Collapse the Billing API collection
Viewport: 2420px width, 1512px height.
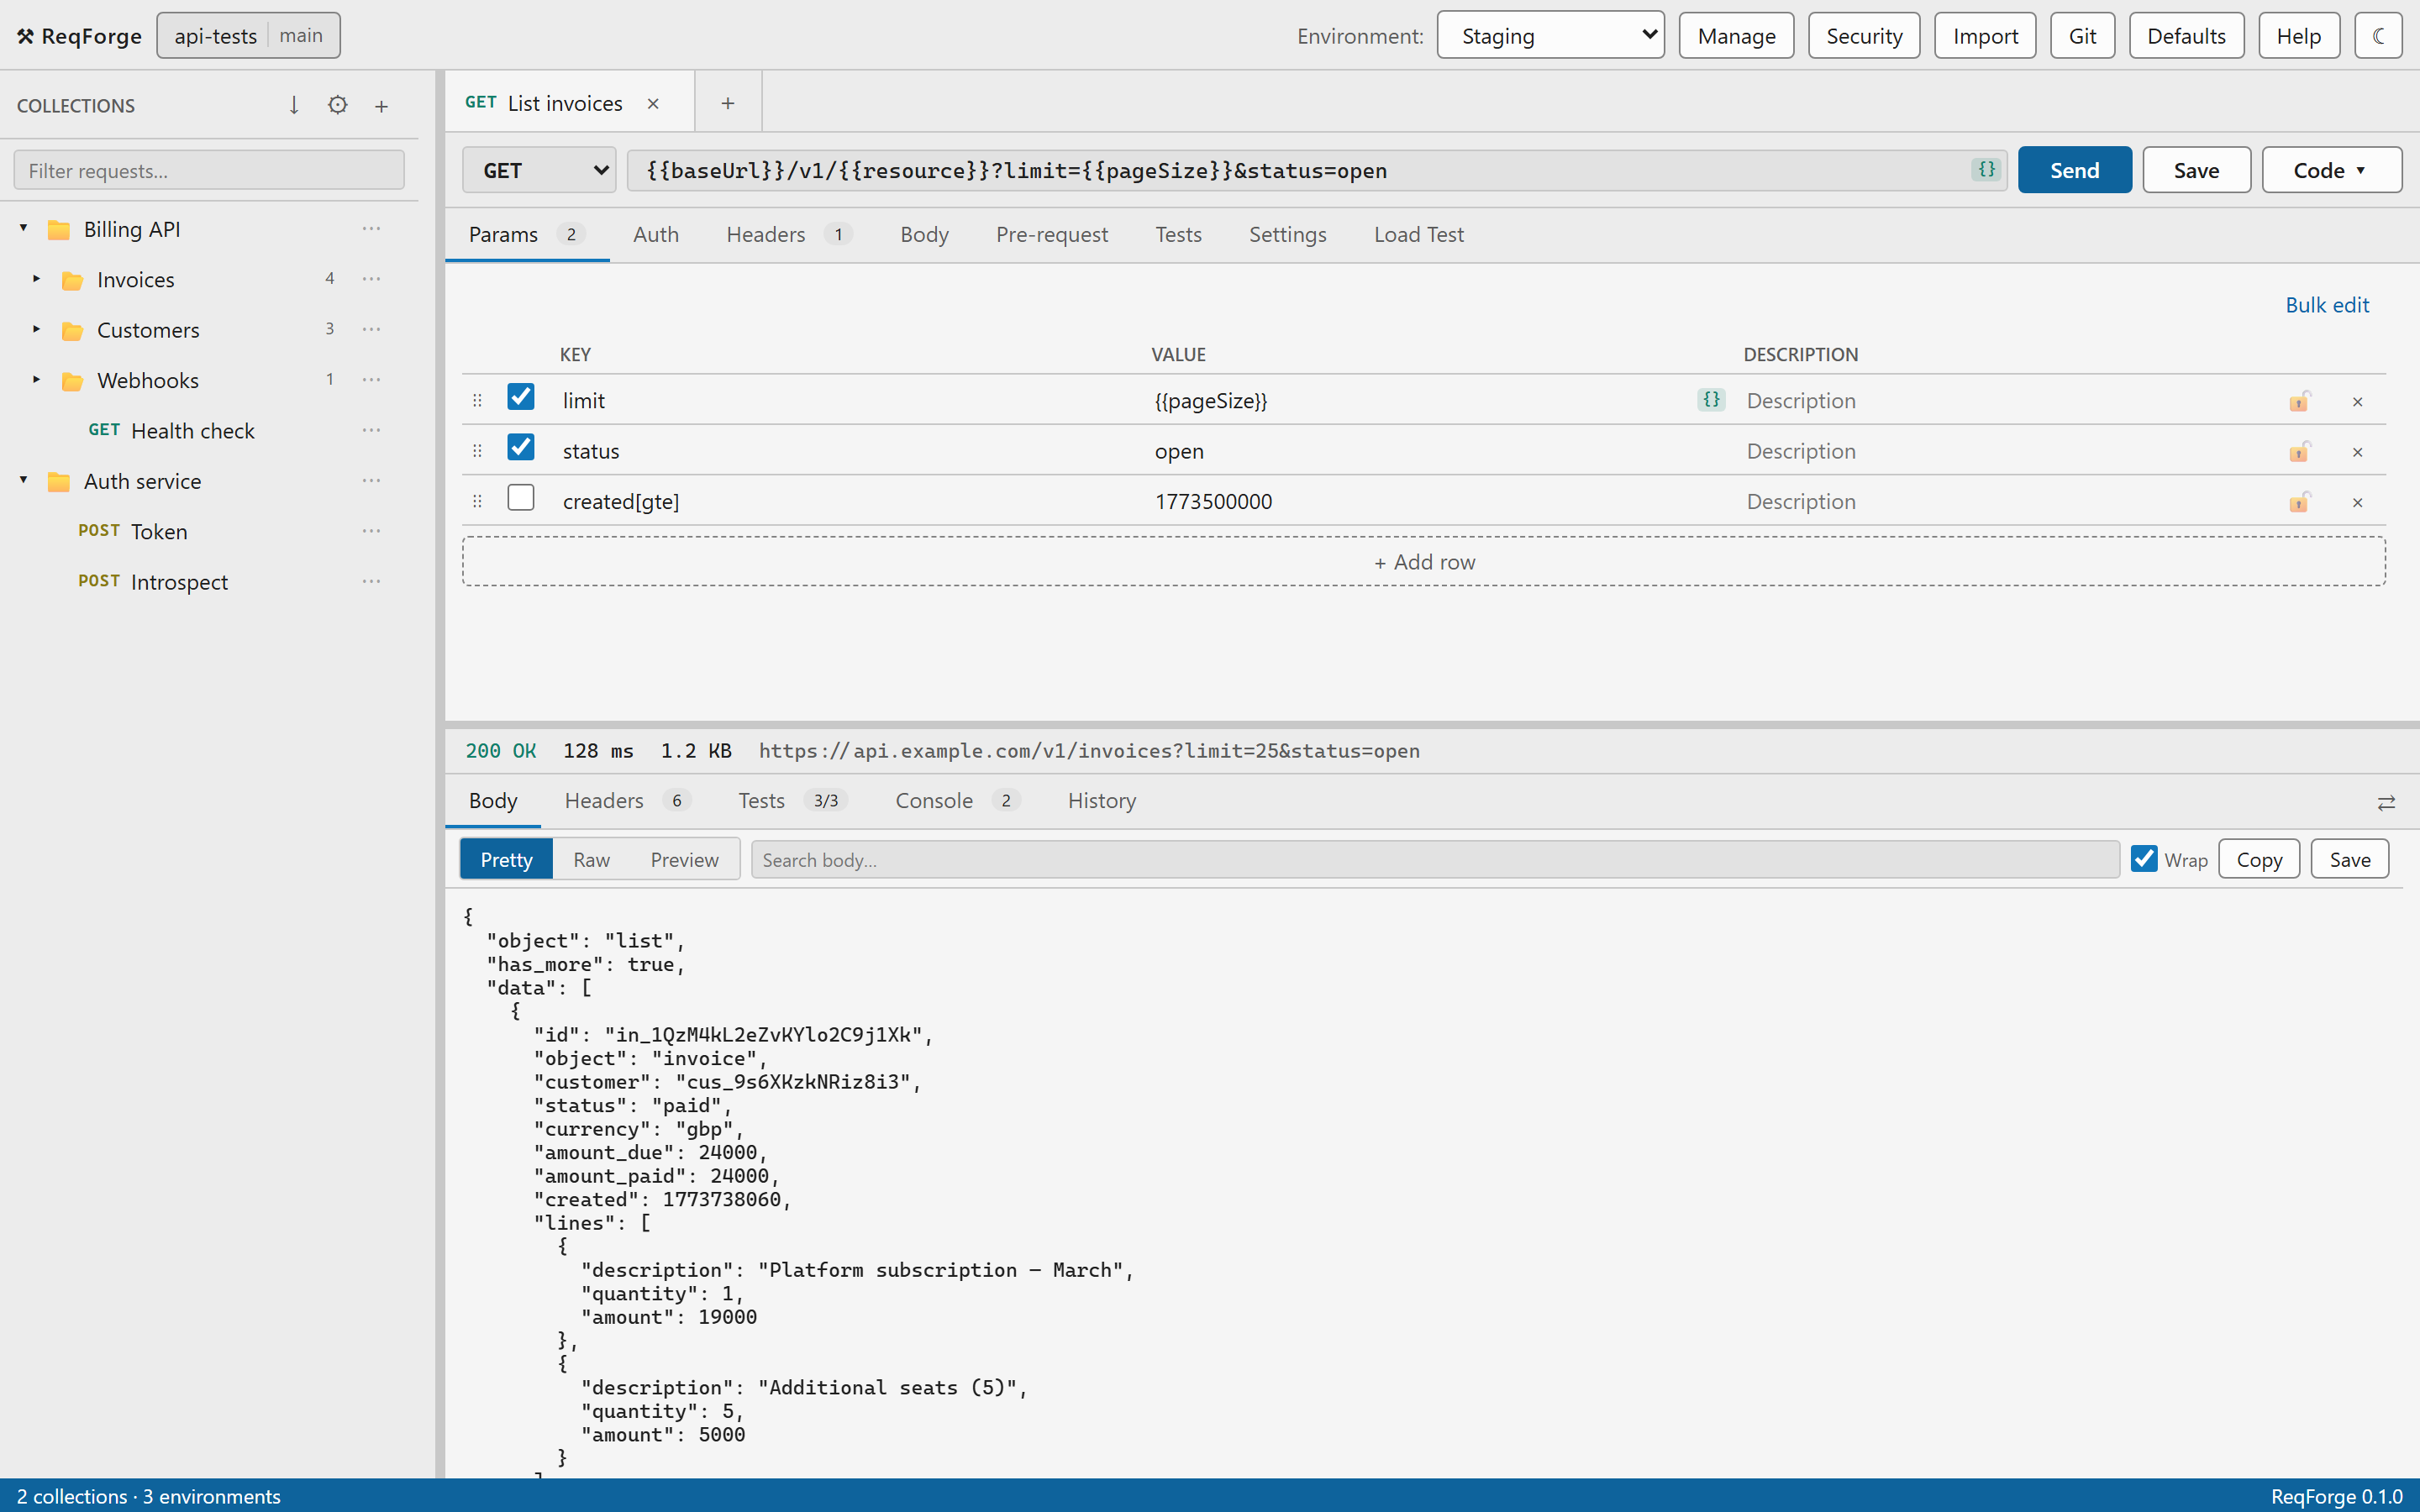pos(24,228)
